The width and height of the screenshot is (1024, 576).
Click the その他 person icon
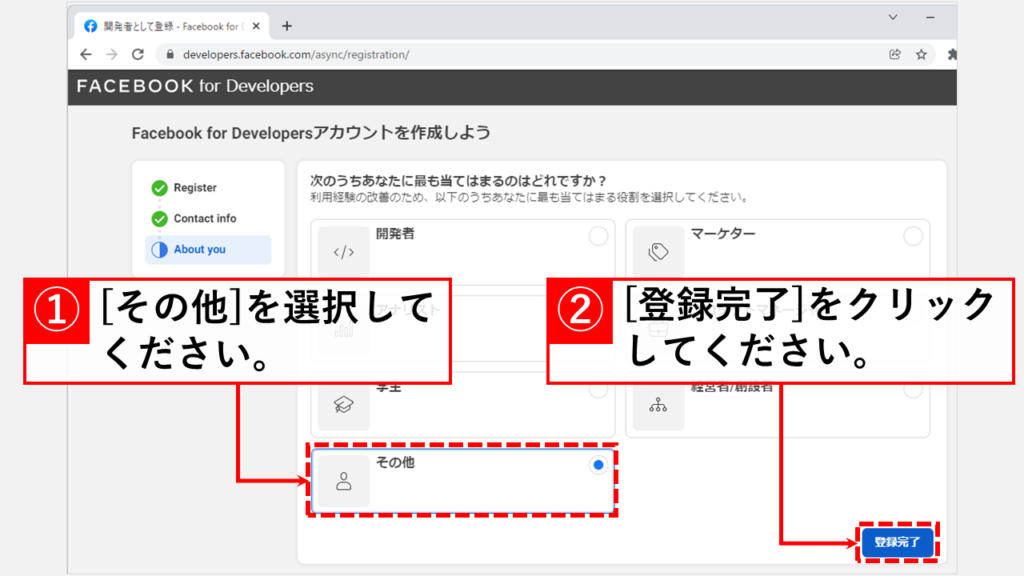[x=343, y=482]
